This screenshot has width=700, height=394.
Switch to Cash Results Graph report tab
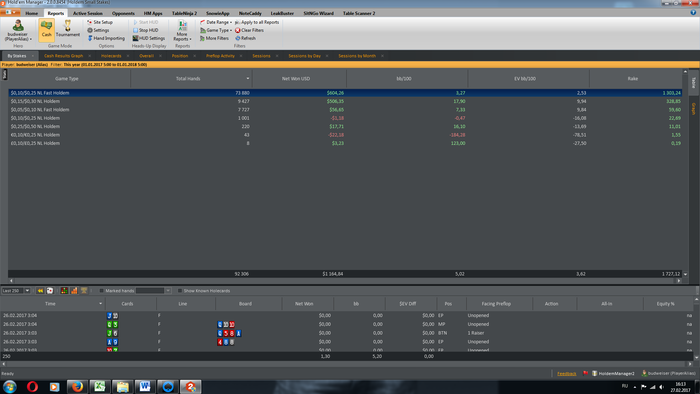63,56
